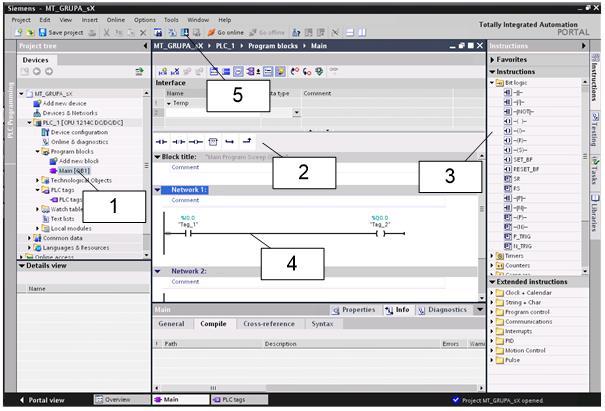Click the Go offline button
The image size is (605, 411).
[267, 32]
